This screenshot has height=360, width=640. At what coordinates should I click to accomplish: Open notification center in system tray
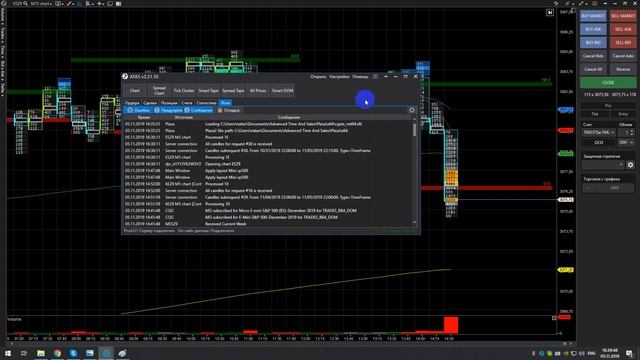tap(630, 353)
